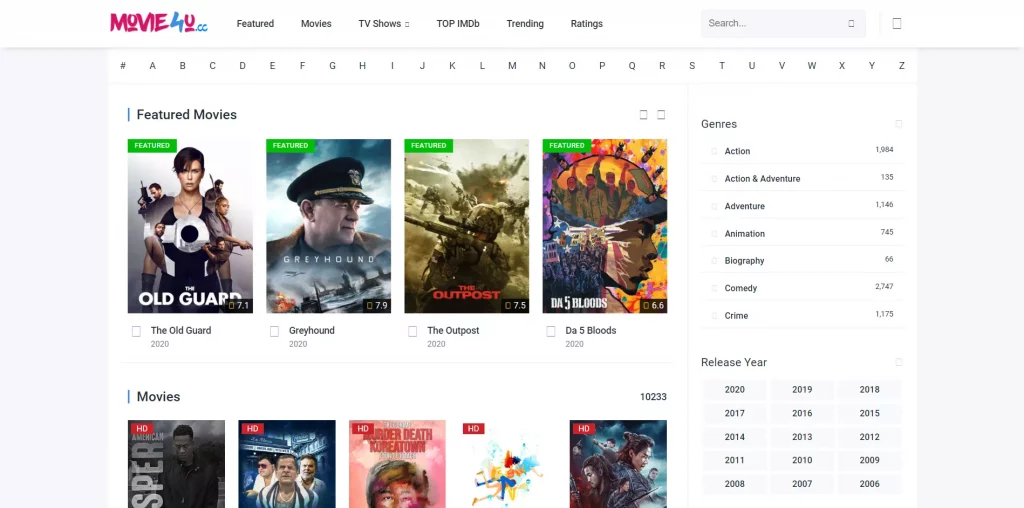Go to TOP IMDb page
The width and height of the screenshot is (1024, 508).
(x=458, y=24)
